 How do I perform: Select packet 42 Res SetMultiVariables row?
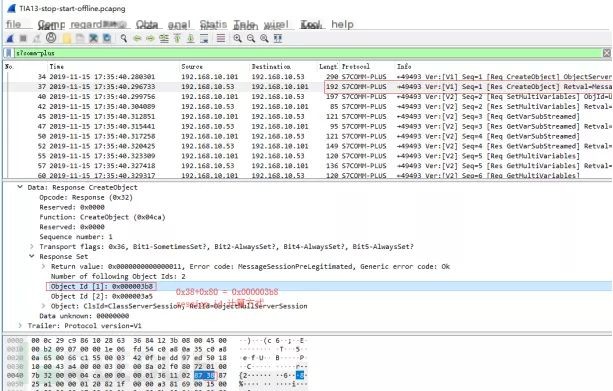[308, 106]
